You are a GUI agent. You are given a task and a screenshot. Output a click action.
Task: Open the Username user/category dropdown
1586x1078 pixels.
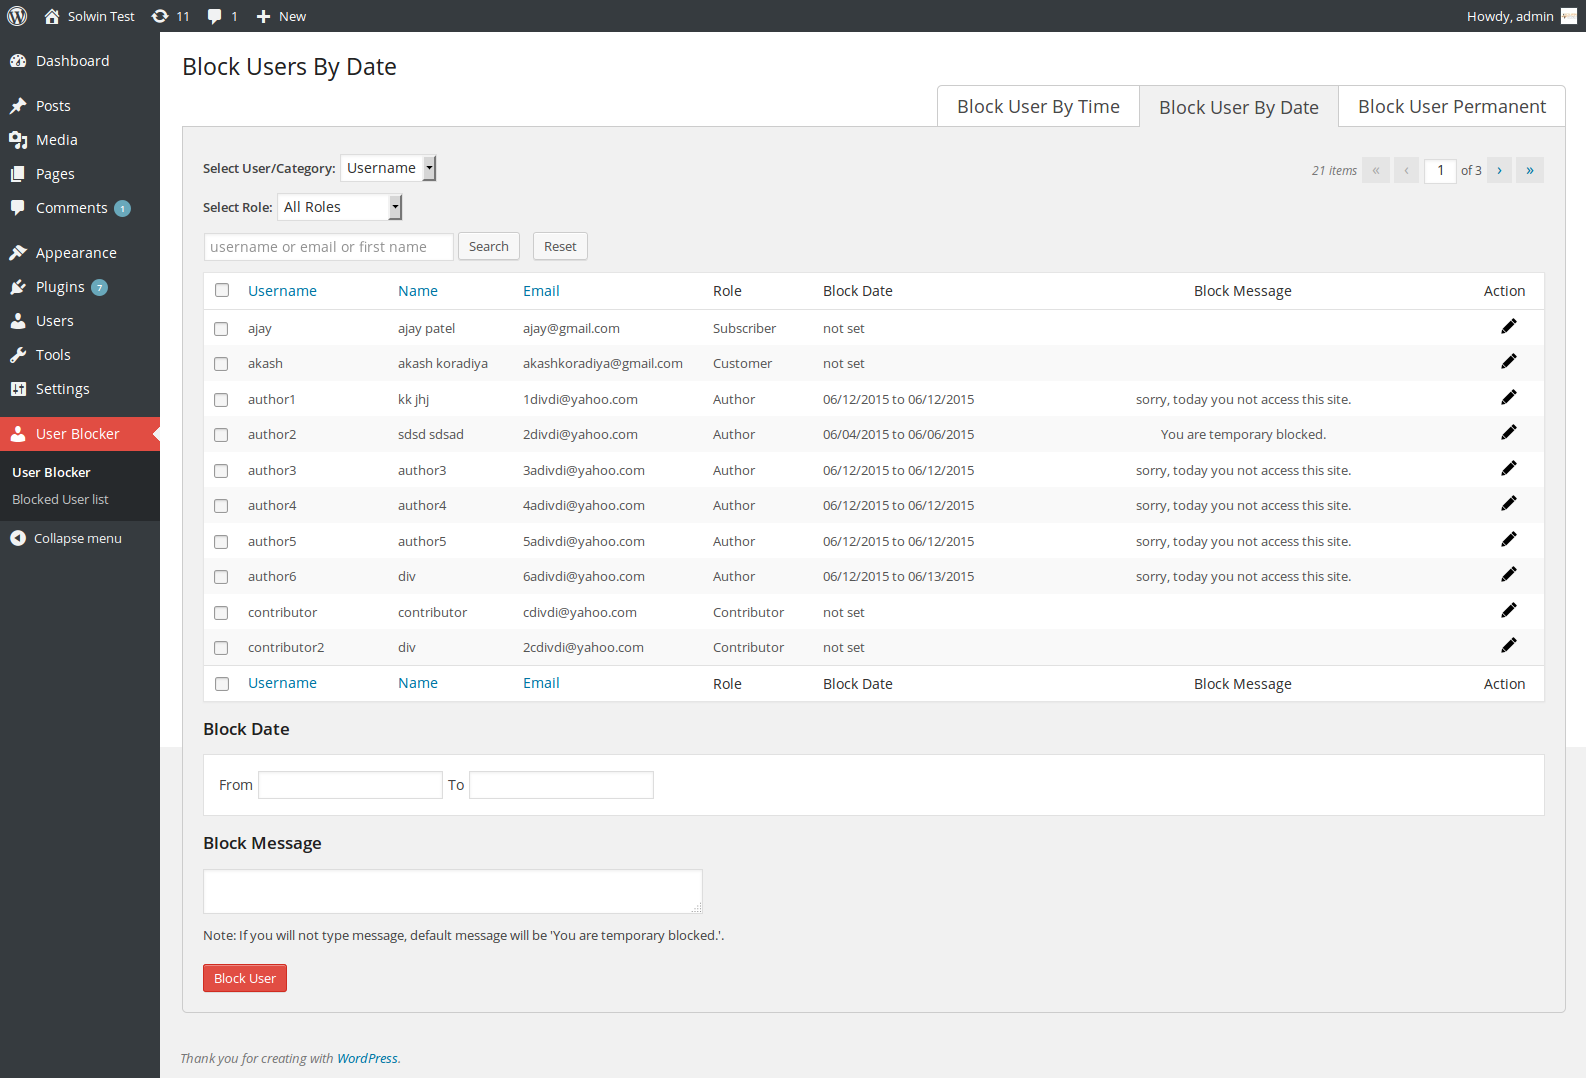(x=388, y=168)
